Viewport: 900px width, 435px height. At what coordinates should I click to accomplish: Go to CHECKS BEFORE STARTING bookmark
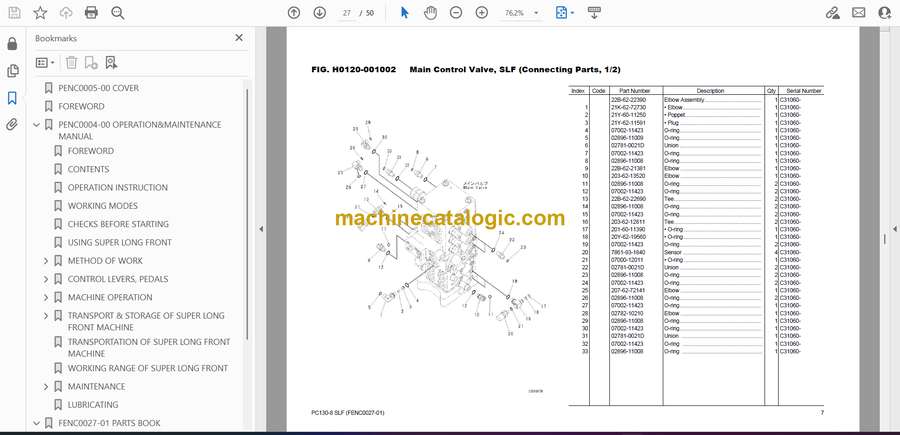click(118, 224)
